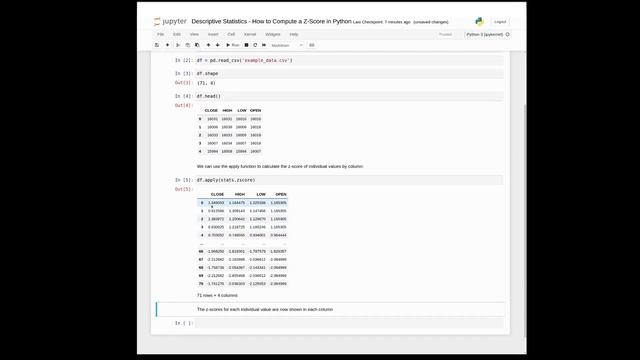Click LOW header in zscore table
This screenshot has height=360, width=640.
[x=261, y=195]
